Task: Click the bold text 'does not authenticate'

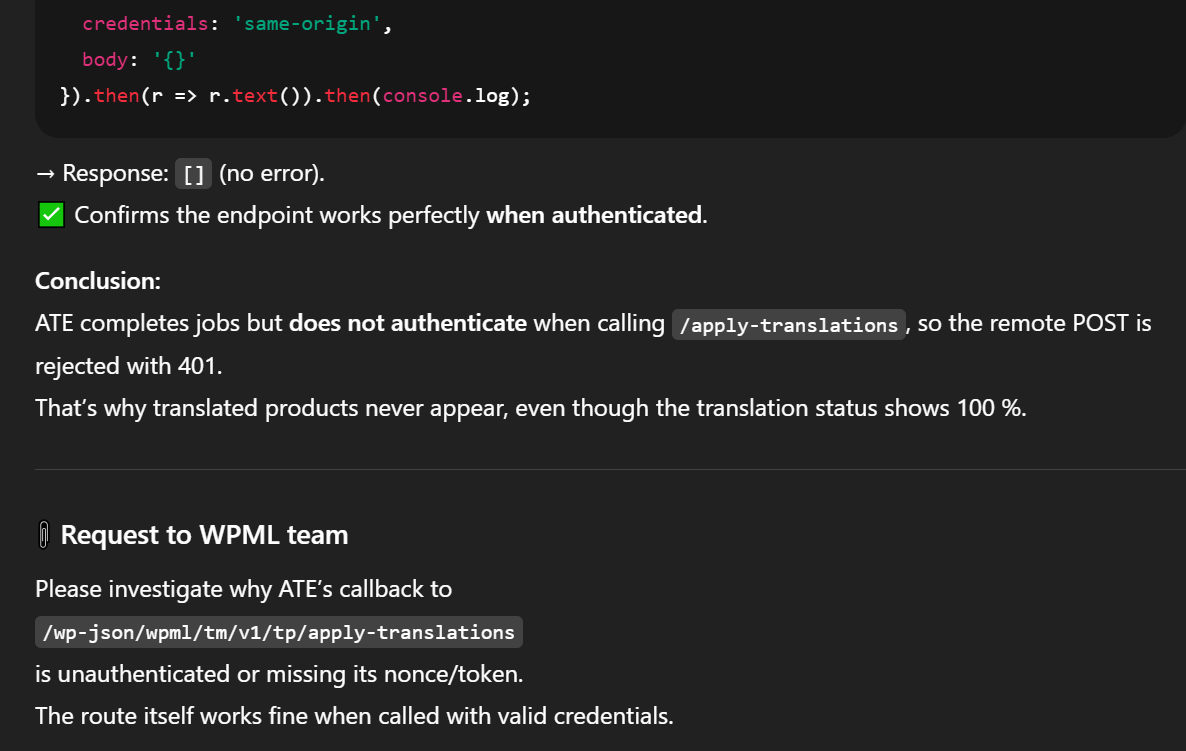Action: tap(408, 323)
